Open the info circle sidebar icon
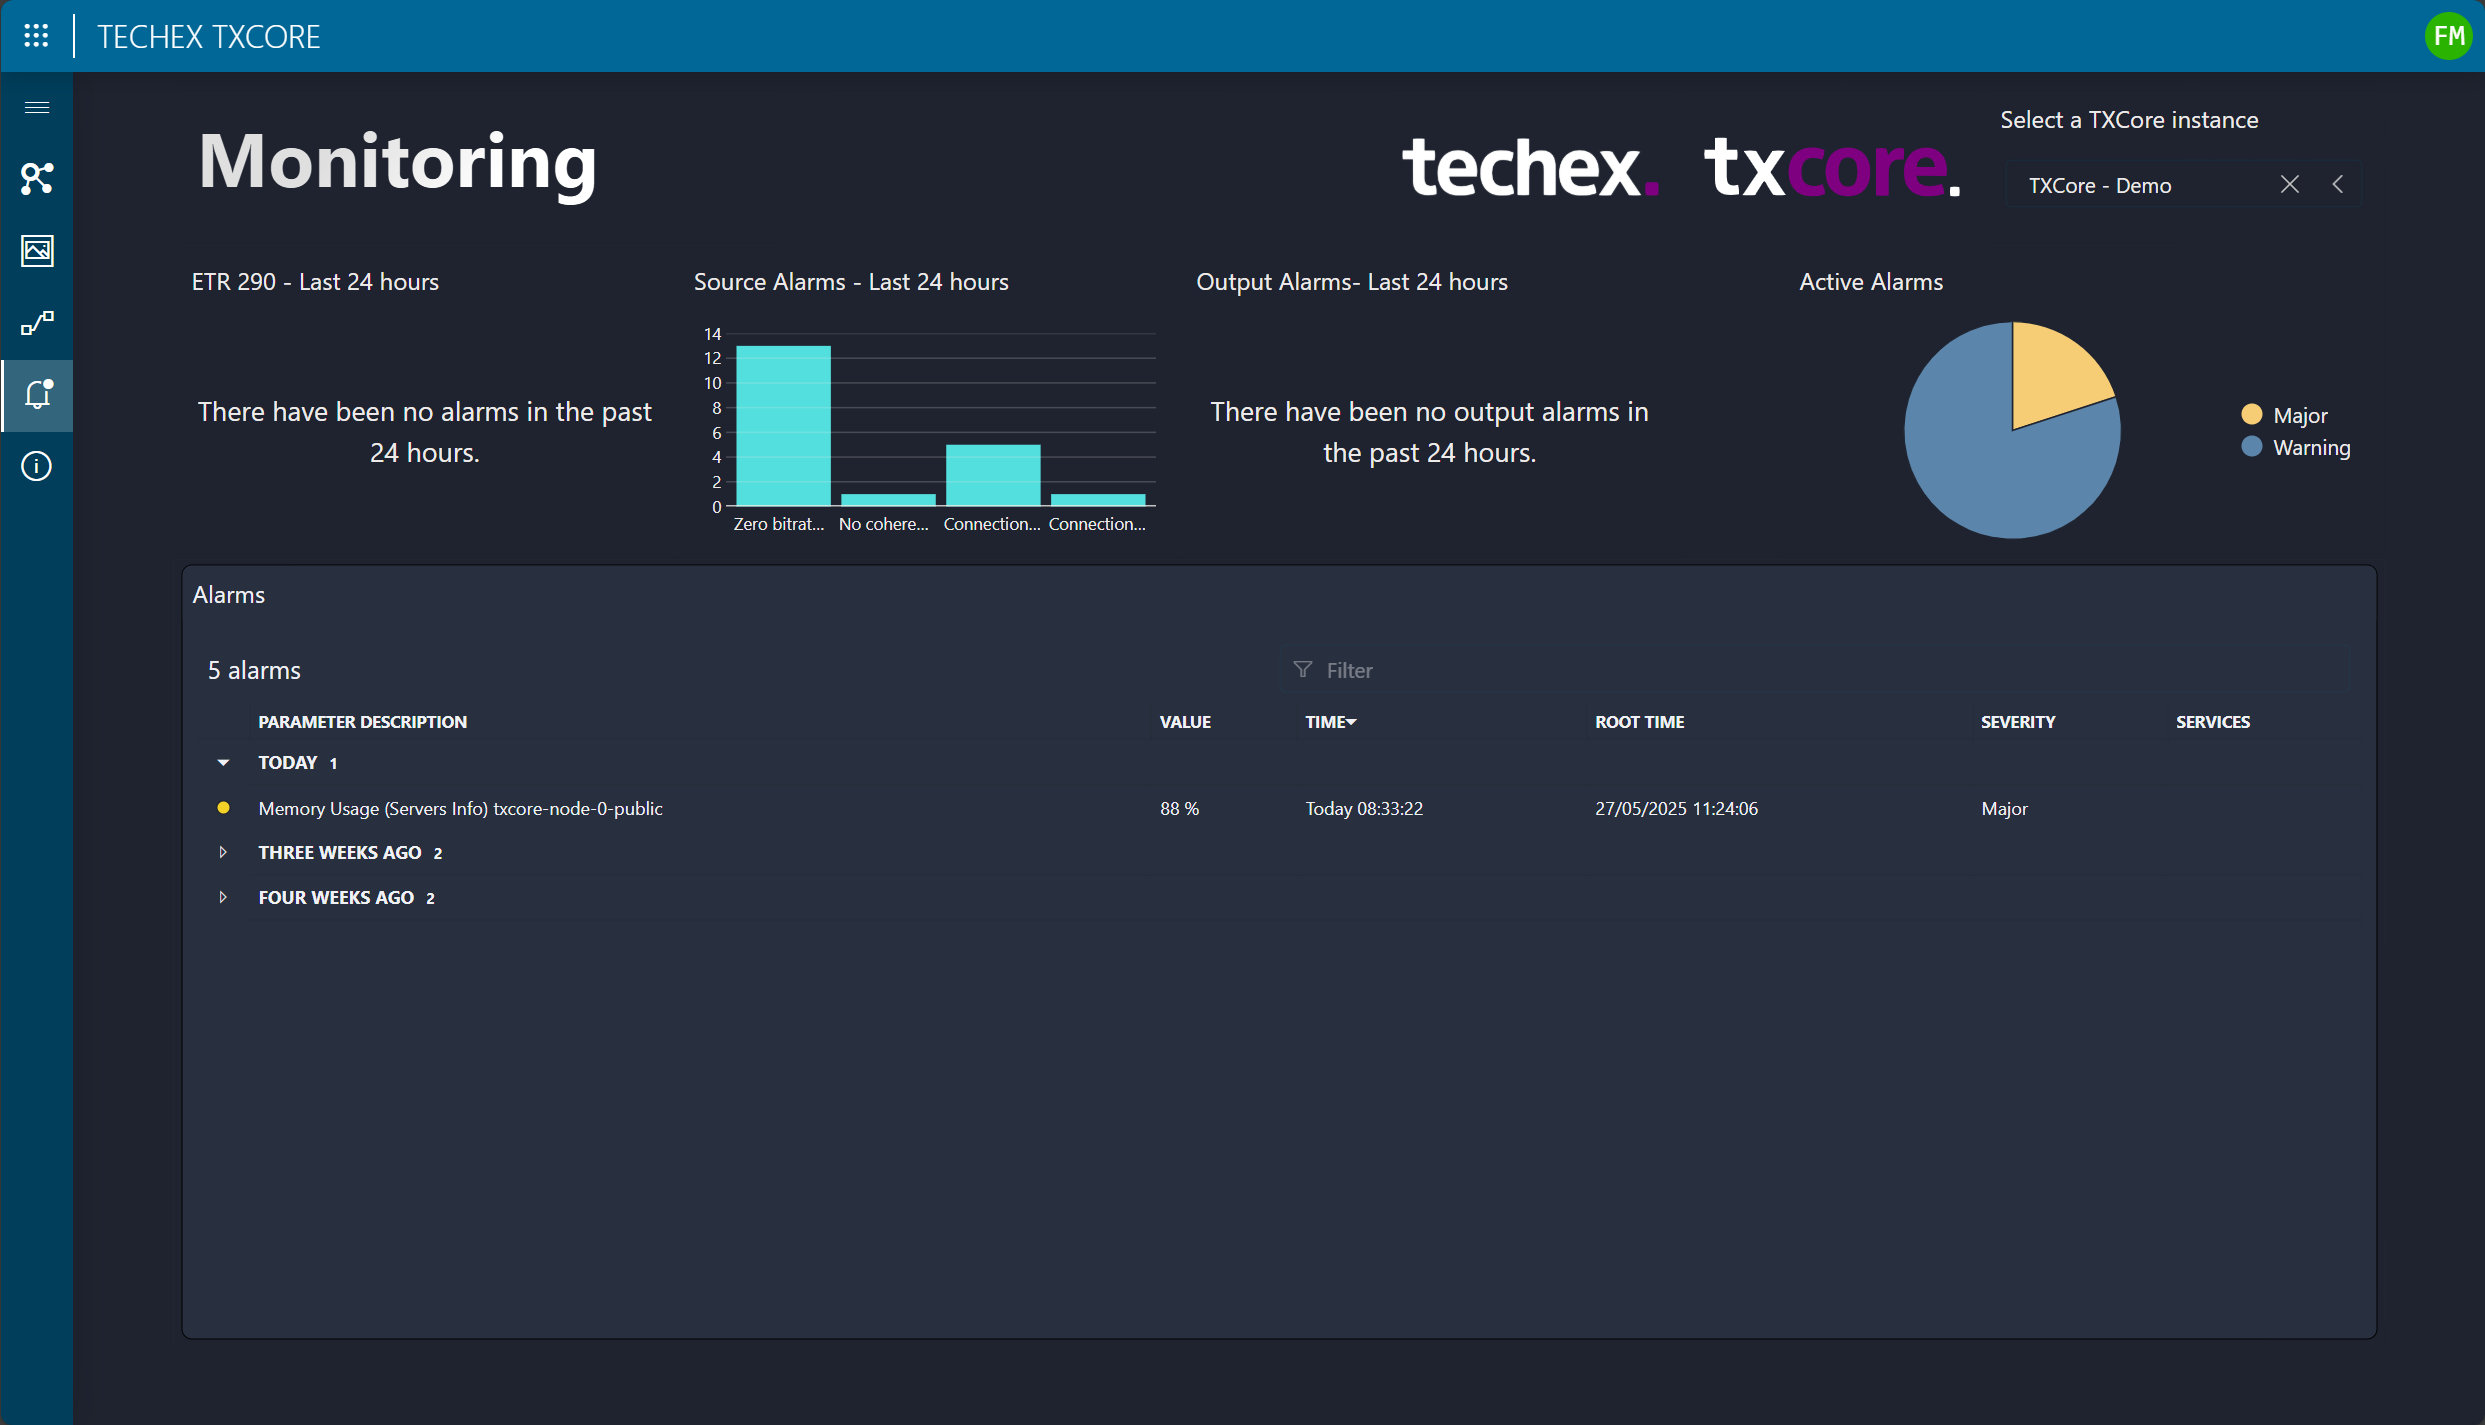Viewport: 2485px width, 1425px height. click(x=37, y=466)
